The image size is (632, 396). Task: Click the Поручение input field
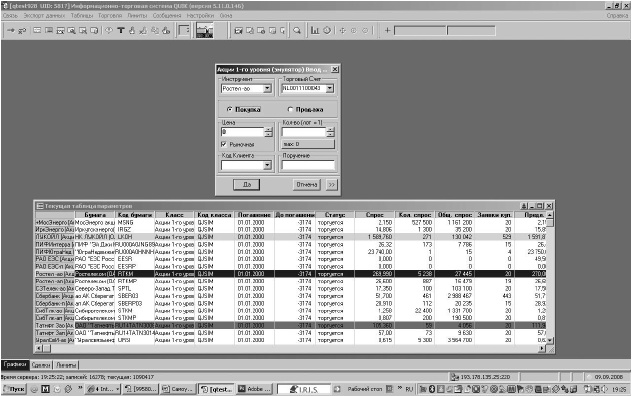click(x=308, y=165)
